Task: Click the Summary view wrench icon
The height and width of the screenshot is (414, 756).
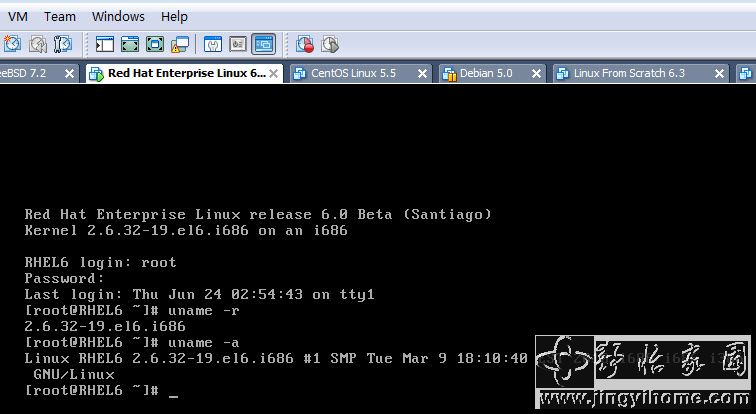Action: point(212,44)
